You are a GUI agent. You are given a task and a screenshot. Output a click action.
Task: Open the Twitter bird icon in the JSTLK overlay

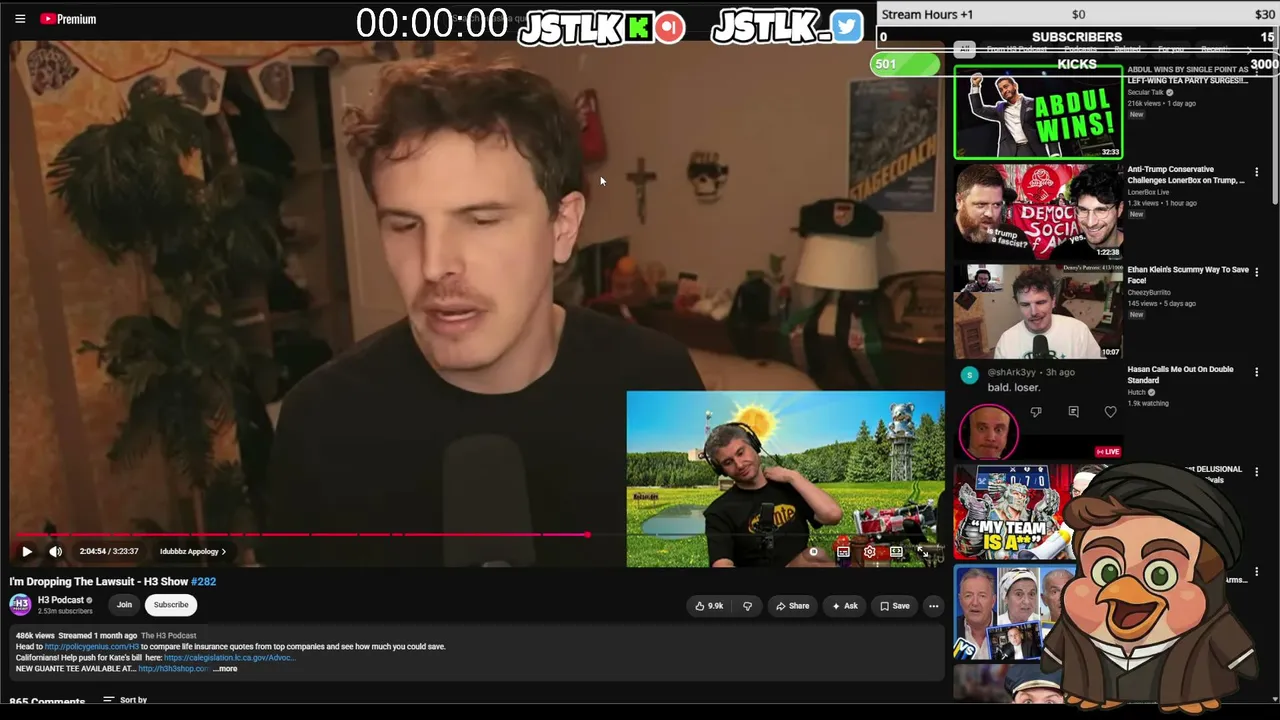point(846,27)
